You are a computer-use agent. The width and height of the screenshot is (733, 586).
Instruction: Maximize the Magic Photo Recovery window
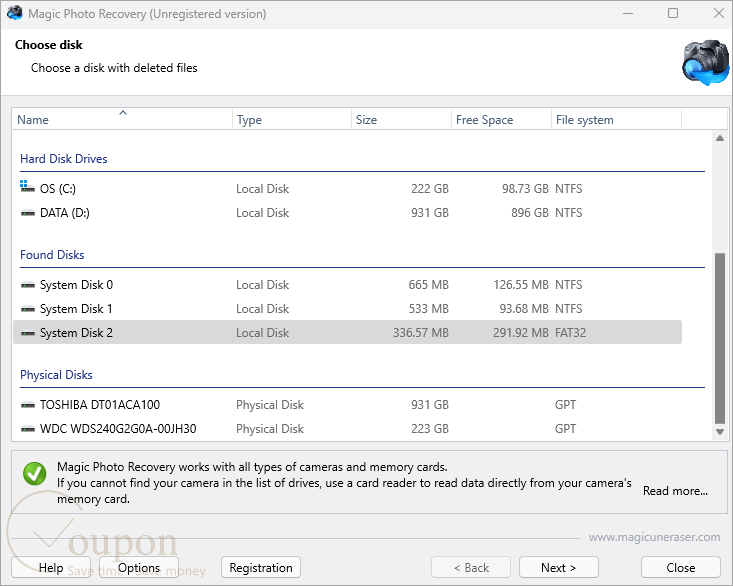(673, 13)
